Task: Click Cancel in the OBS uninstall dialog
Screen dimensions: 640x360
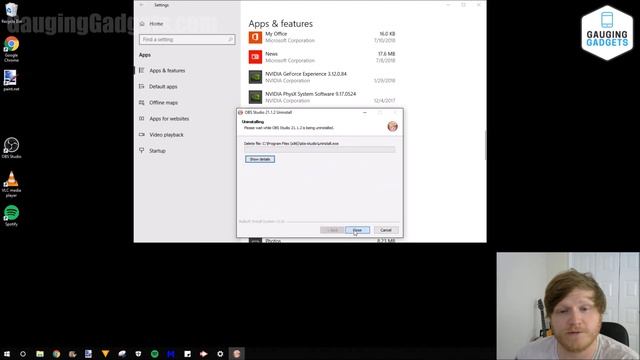Action: click(386, 230)
